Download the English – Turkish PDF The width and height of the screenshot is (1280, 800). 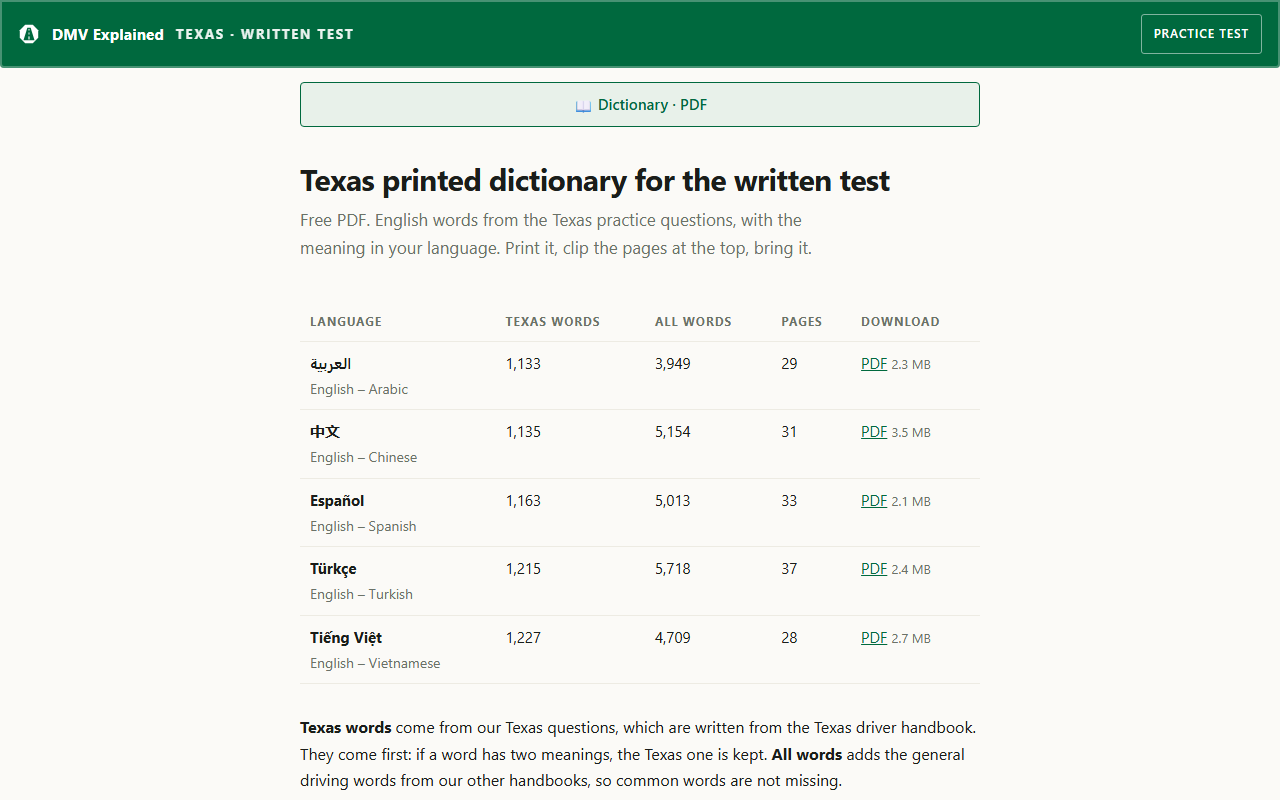click(874, 569)
